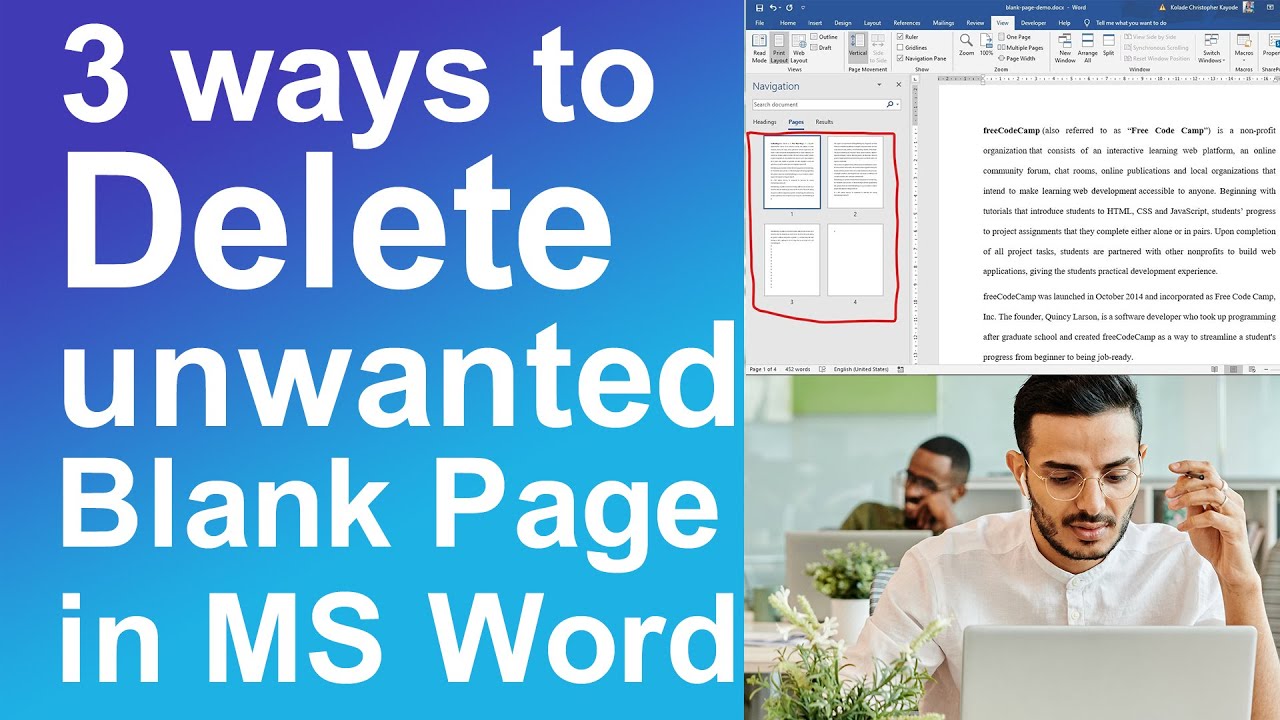Choose One Page zoom
1280x720 pixels.
pyautogui.click(x=1015, y=37)
